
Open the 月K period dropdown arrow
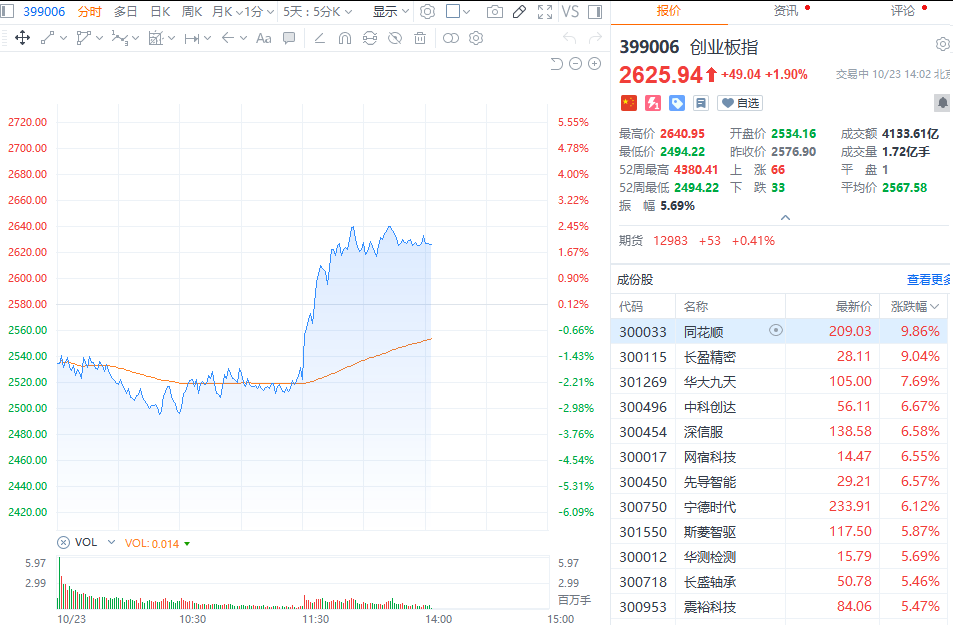pos(239,12)
